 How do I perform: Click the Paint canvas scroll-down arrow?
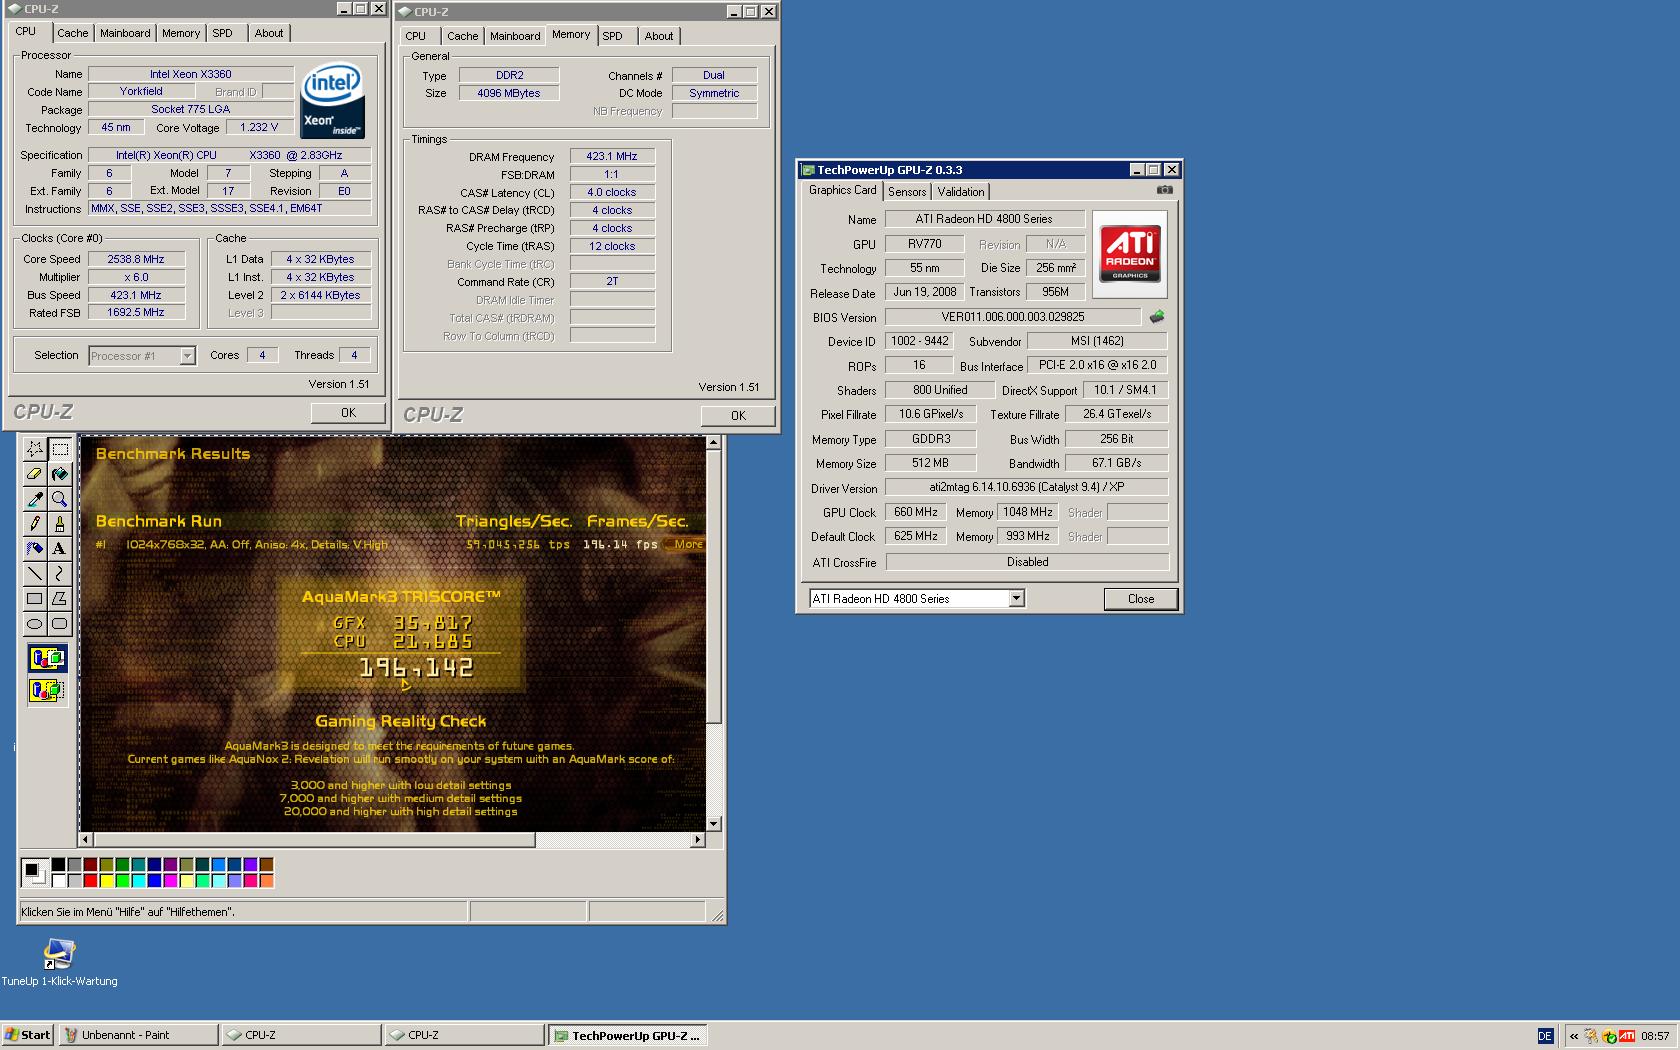coord(714,824)
